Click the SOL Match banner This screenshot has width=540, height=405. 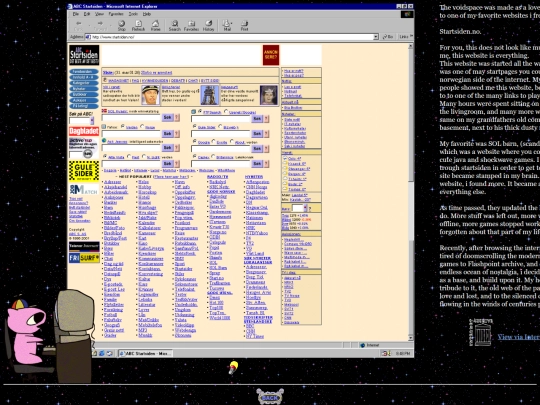click(x=84, y=189)
